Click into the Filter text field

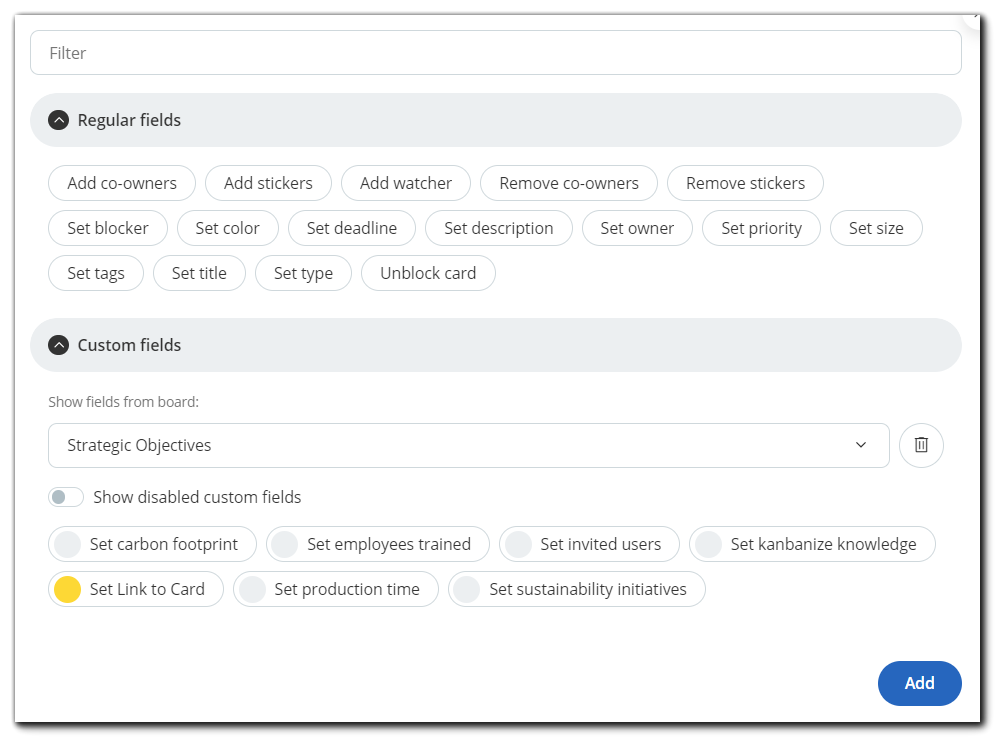click(495, 53)
